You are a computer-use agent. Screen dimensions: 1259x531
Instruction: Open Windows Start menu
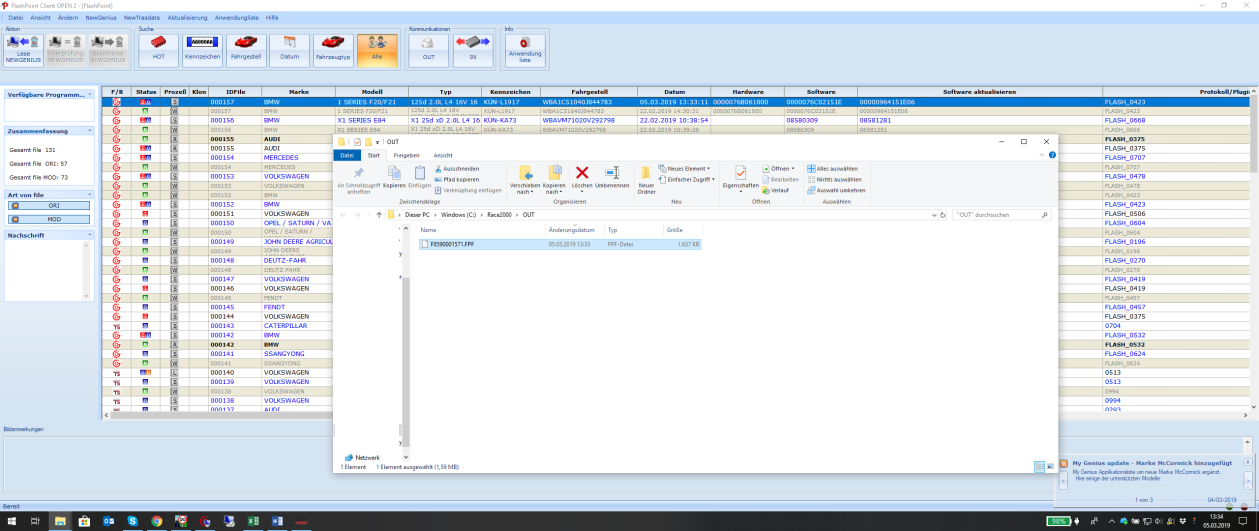coord(10,521)
